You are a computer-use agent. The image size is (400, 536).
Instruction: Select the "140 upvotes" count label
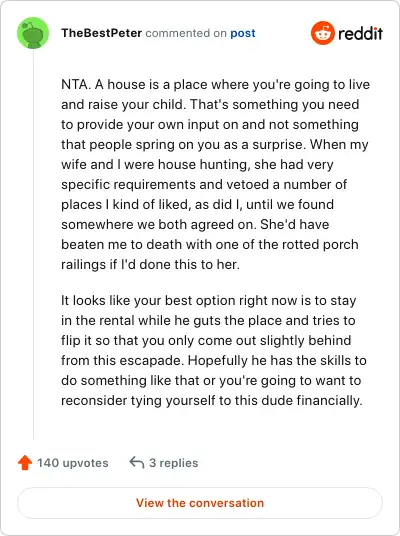[72, 463]
